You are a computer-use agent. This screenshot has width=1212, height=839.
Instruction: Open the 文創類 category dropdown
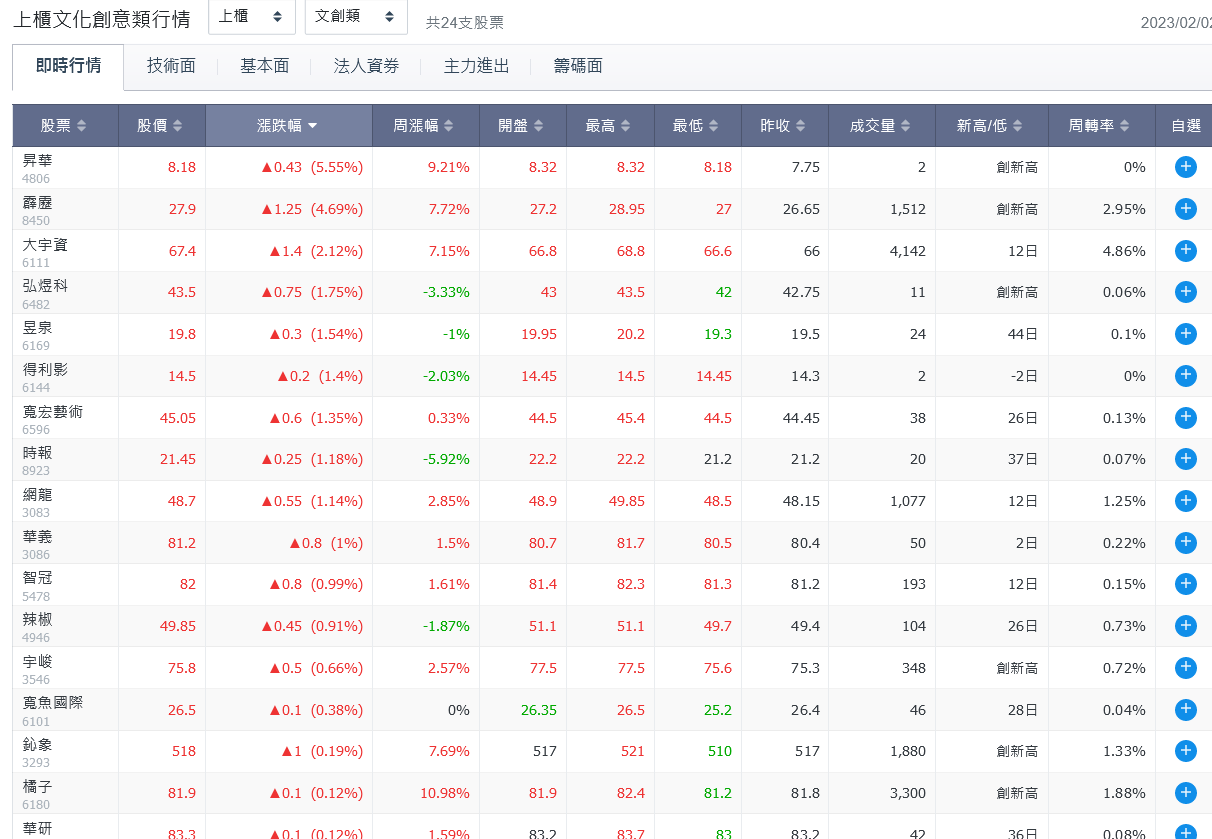pyautogui.click(x=355, y=17)
